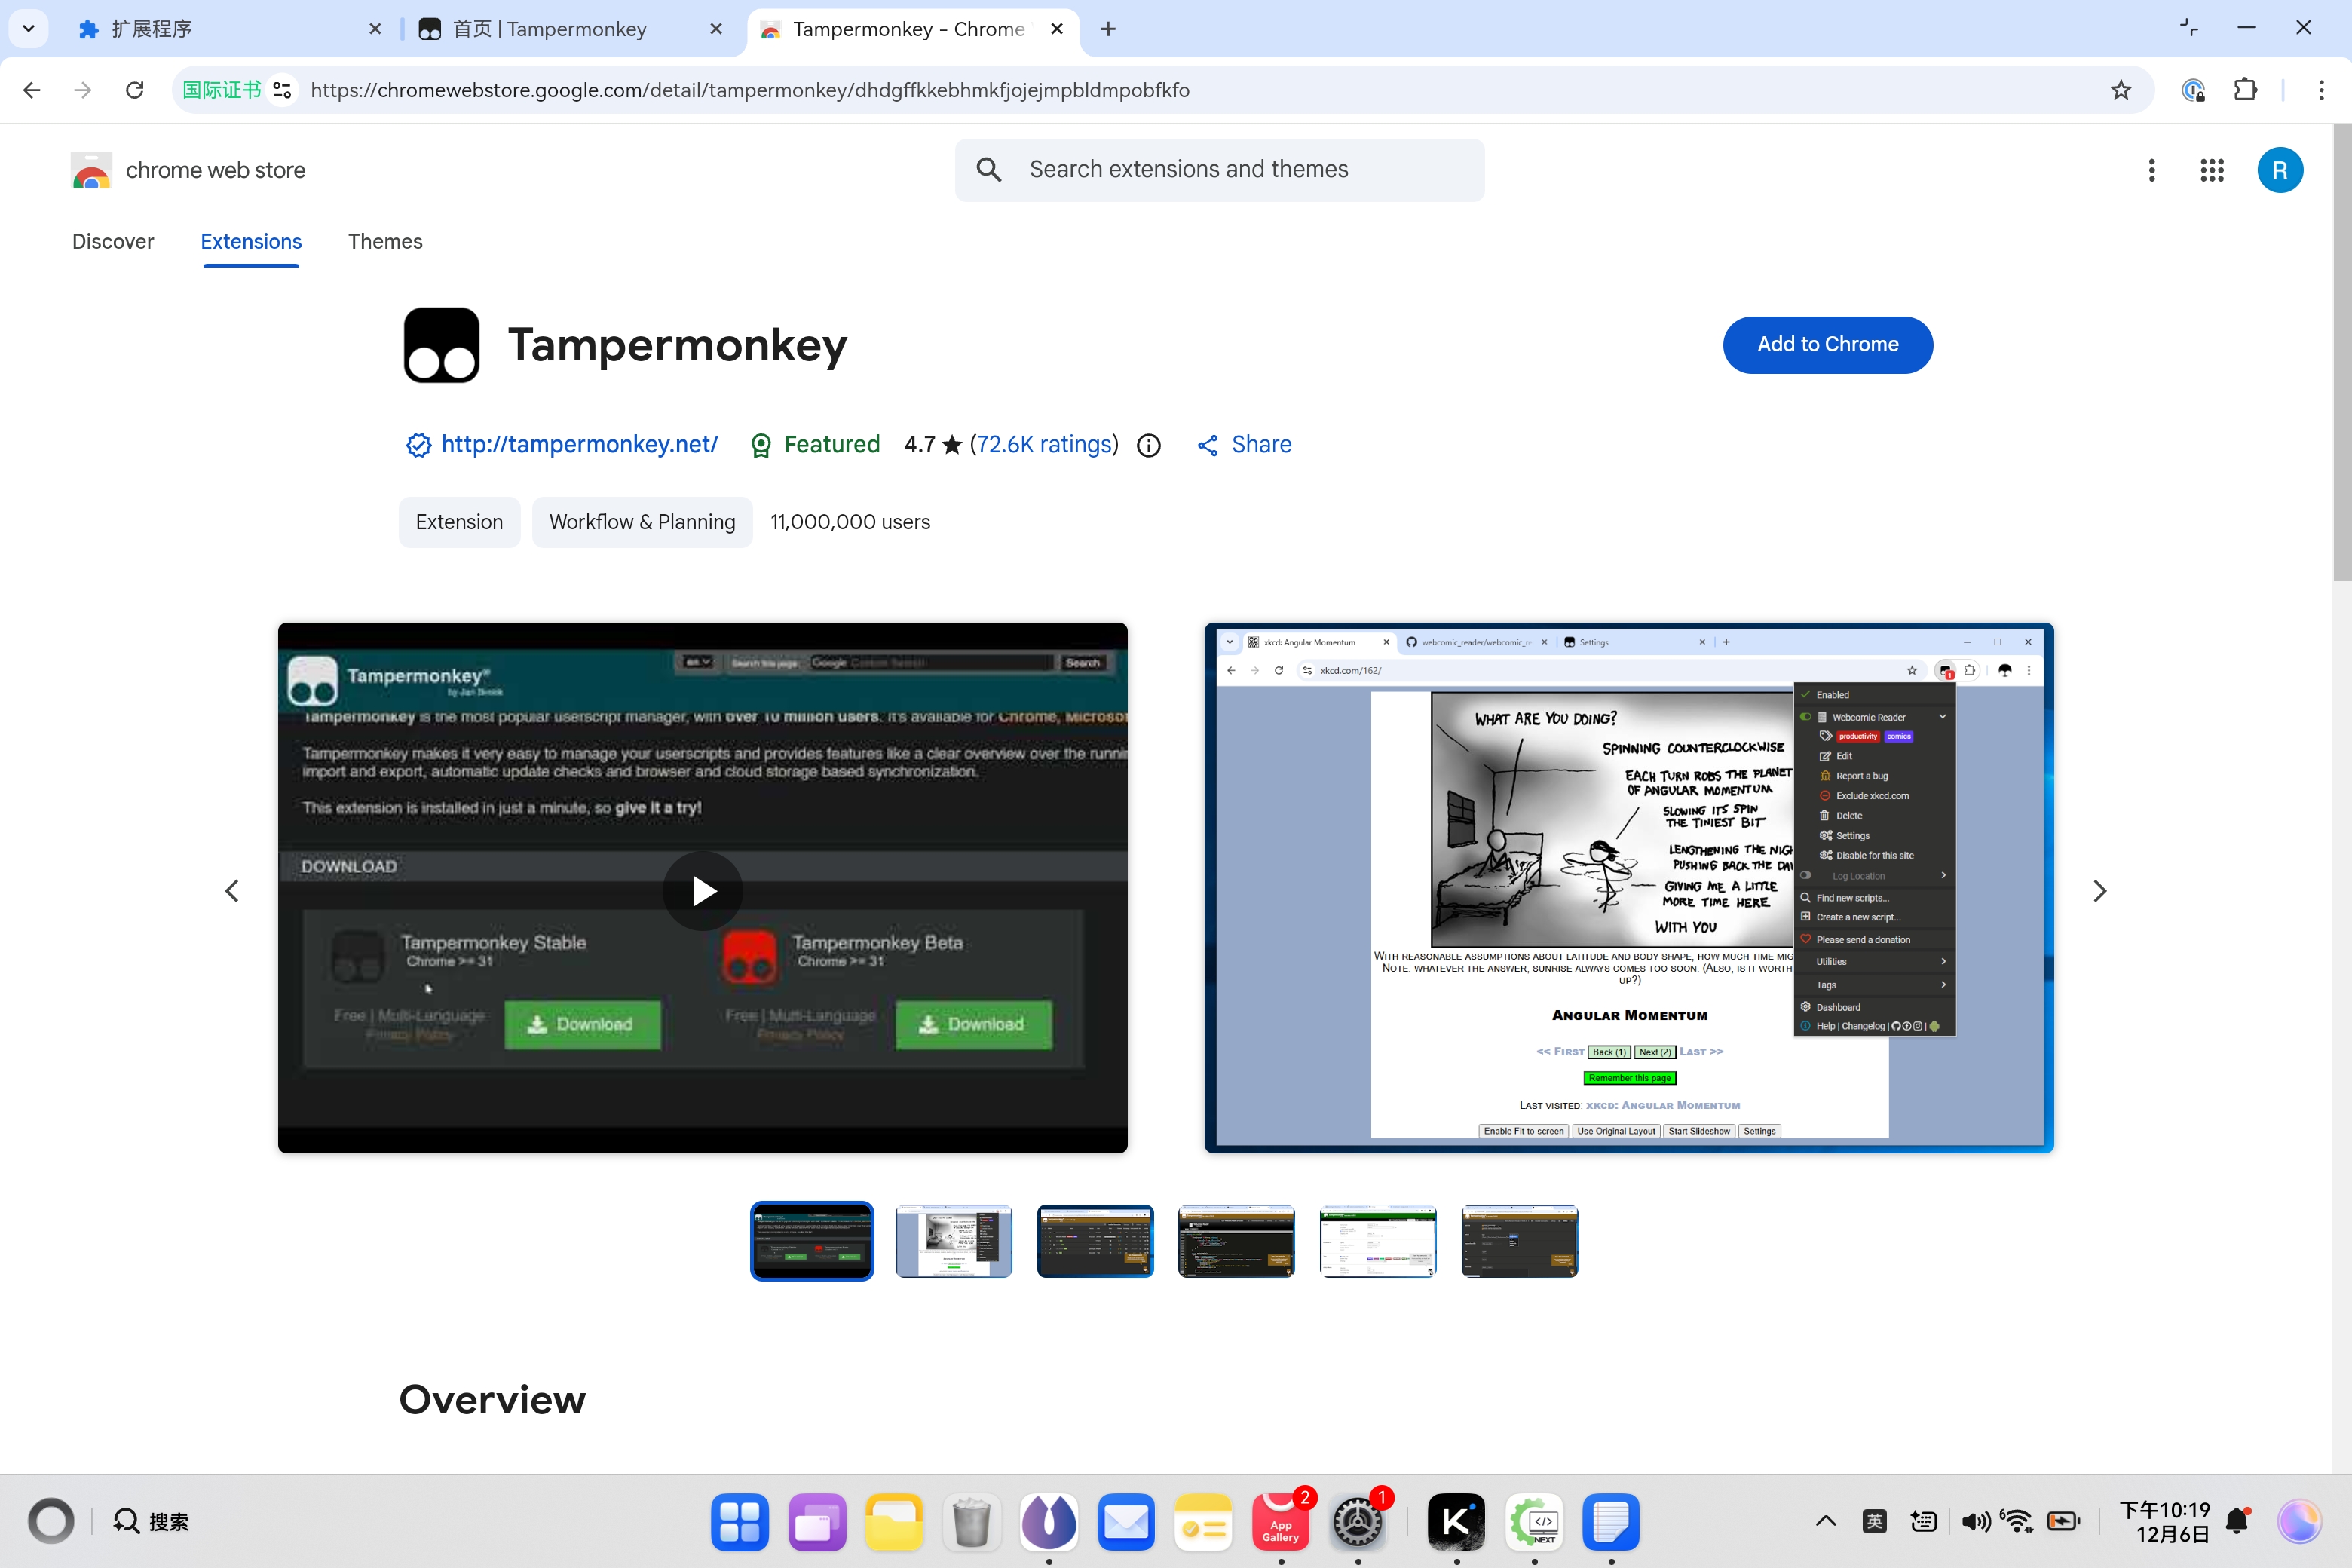2352x1568 pixels.
Task: Switch to the Discover tab
Action: pyautogui.click(x=113, y=241)
